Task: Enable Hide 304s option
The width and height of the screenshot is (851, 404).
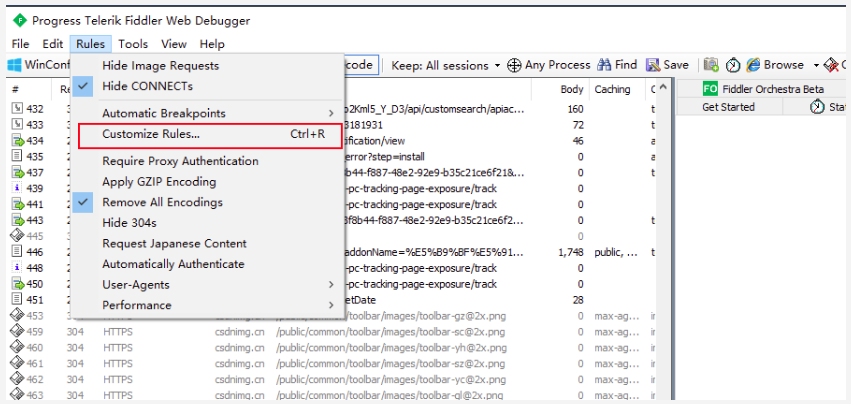Action: click(x=207, y=223)
